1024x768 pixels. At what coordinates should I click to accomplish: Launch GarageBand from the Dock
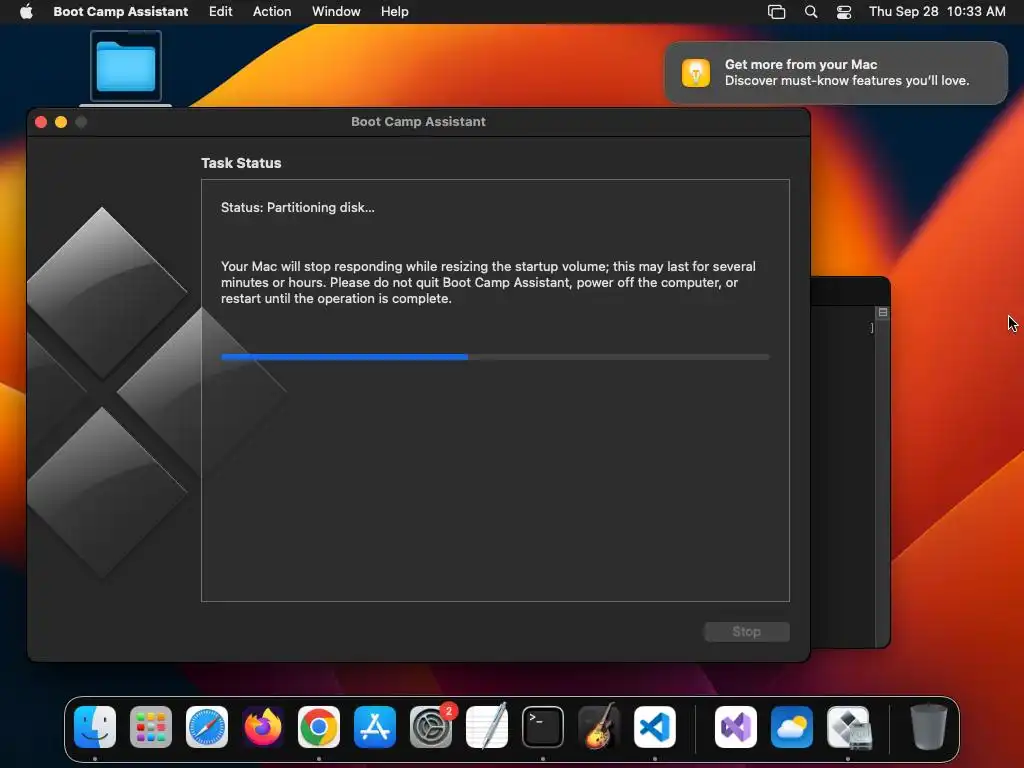[x=599, y=727]
